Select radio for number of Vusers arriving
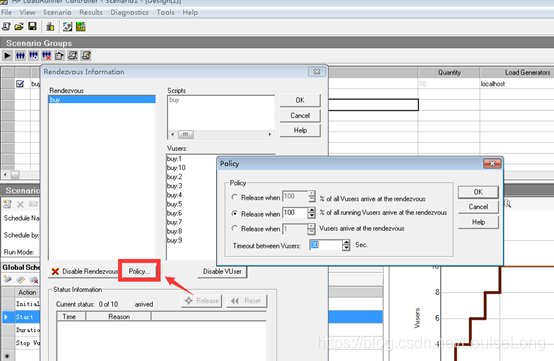This screenshot has width=554, height=361. (x=234, y=228)
